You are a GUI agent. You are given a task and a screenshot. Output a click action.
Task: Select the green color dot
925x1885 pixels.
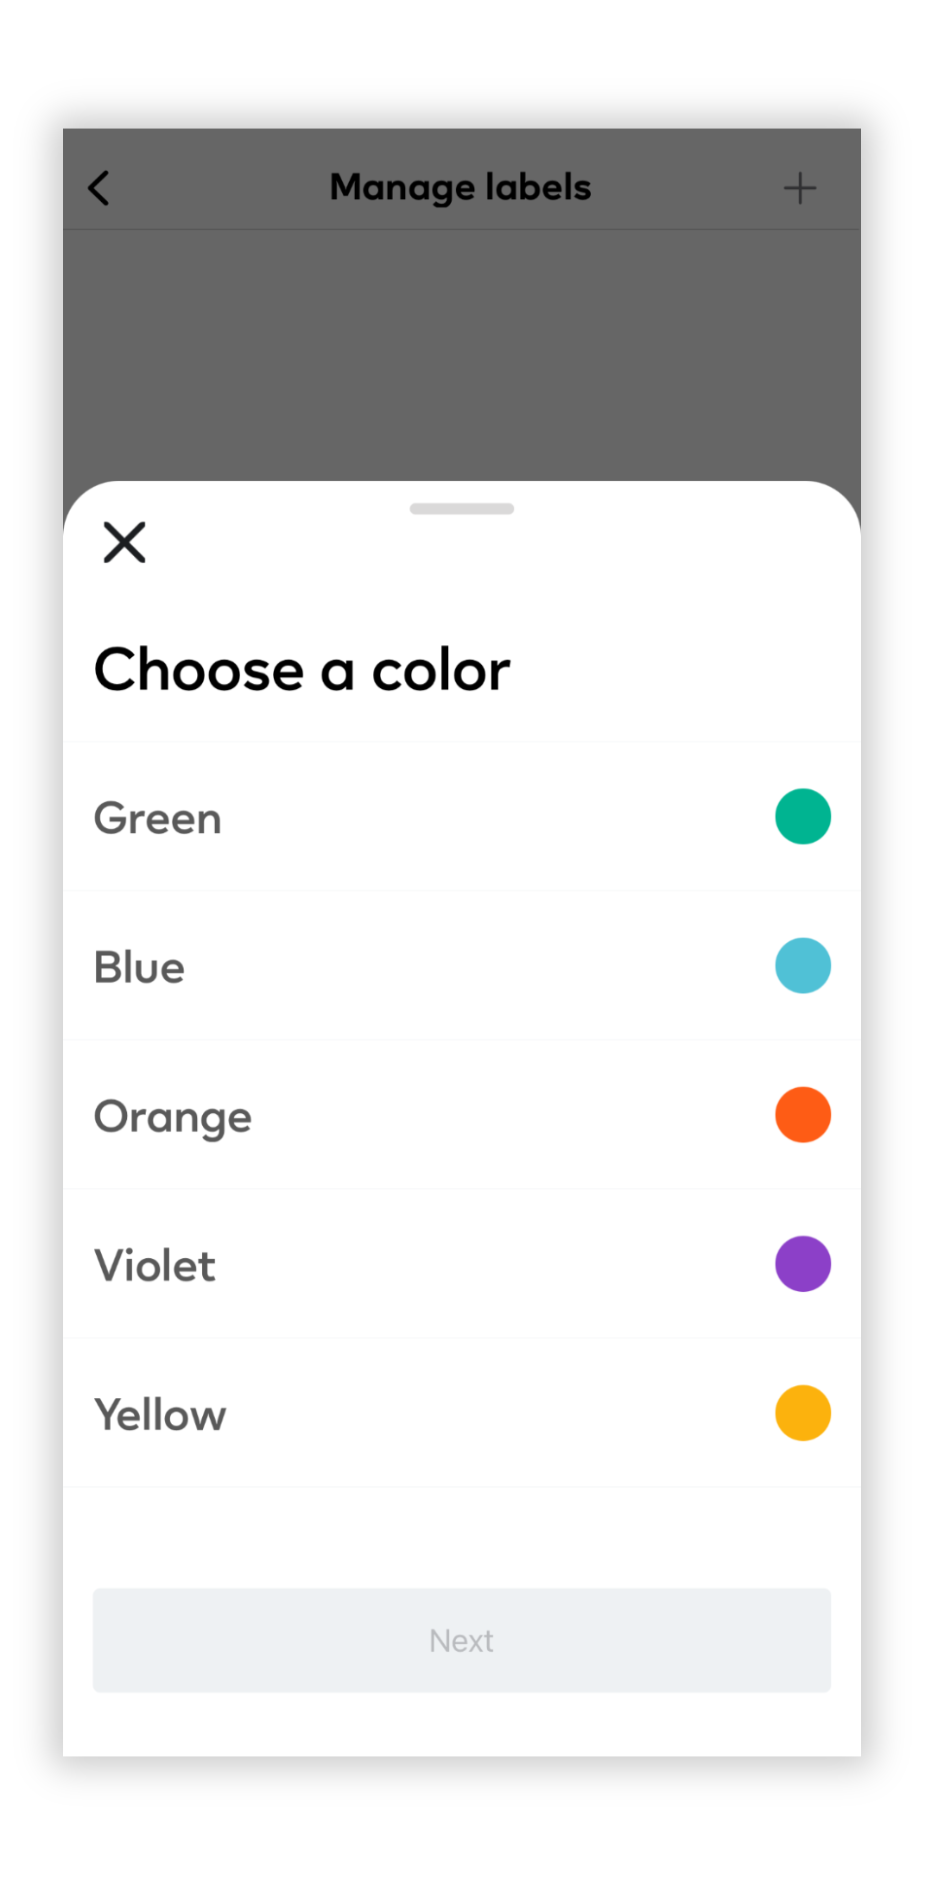point(802,816)
